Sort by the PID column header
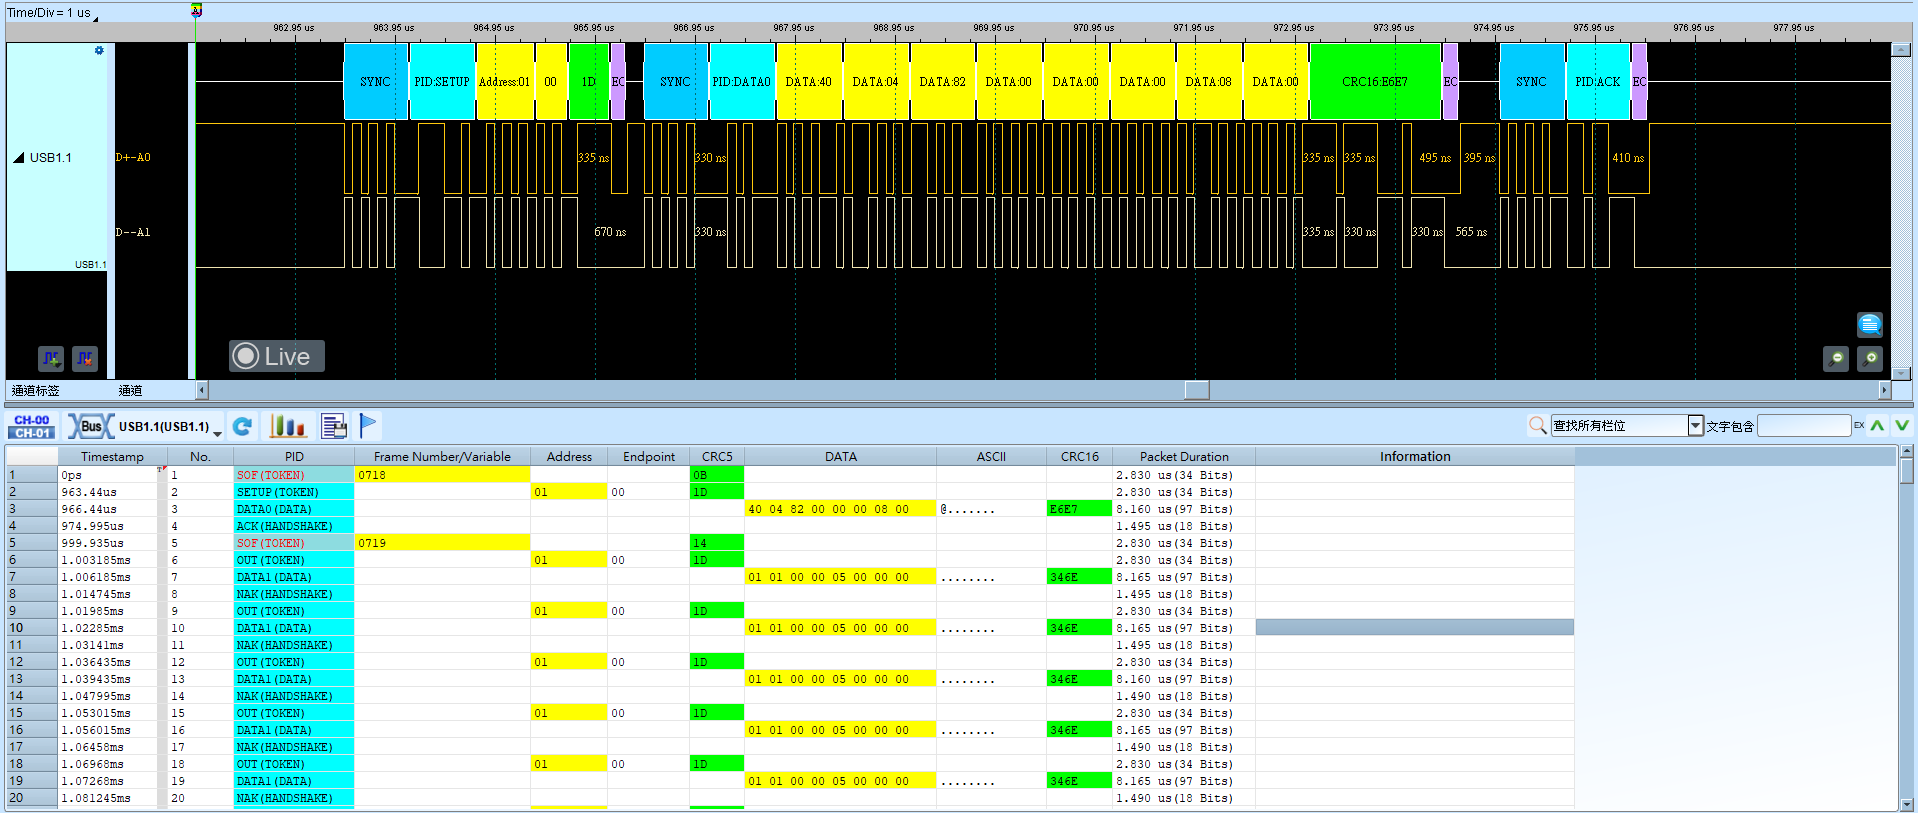Screen dimensions: 1918x813 [294, 456]
